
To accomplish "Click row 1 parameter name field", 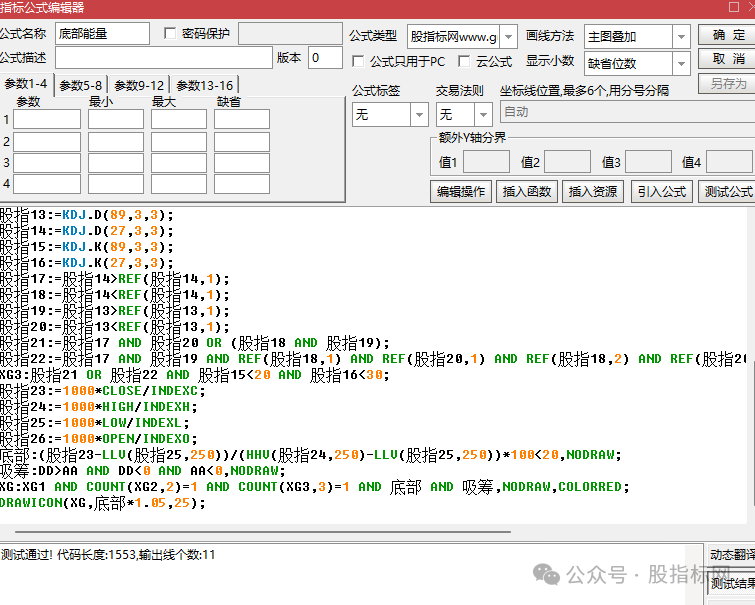I will pos(47,119).
